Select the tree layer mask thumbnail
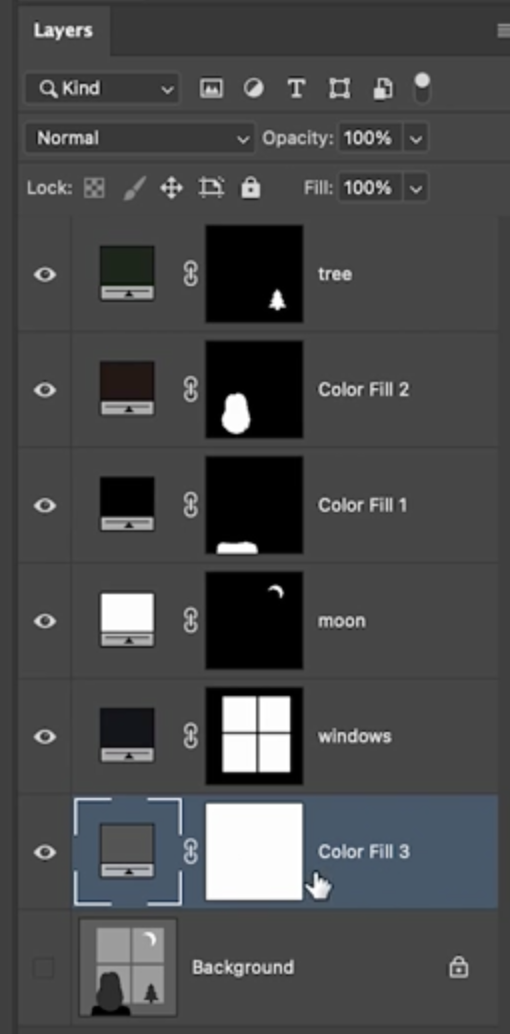510x1034 pixels. pyautogui.click(x=255, y=274)
